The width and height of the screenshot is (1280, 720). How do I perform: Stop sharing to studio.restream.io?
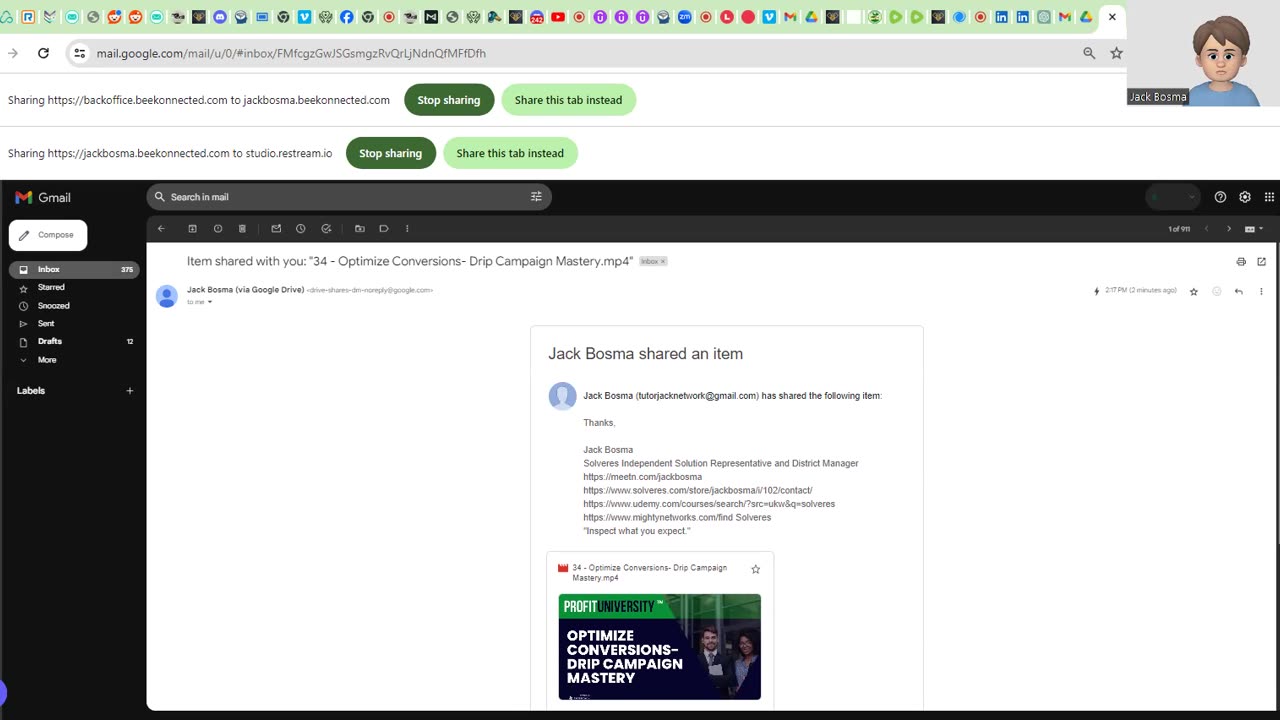point(390,153)
